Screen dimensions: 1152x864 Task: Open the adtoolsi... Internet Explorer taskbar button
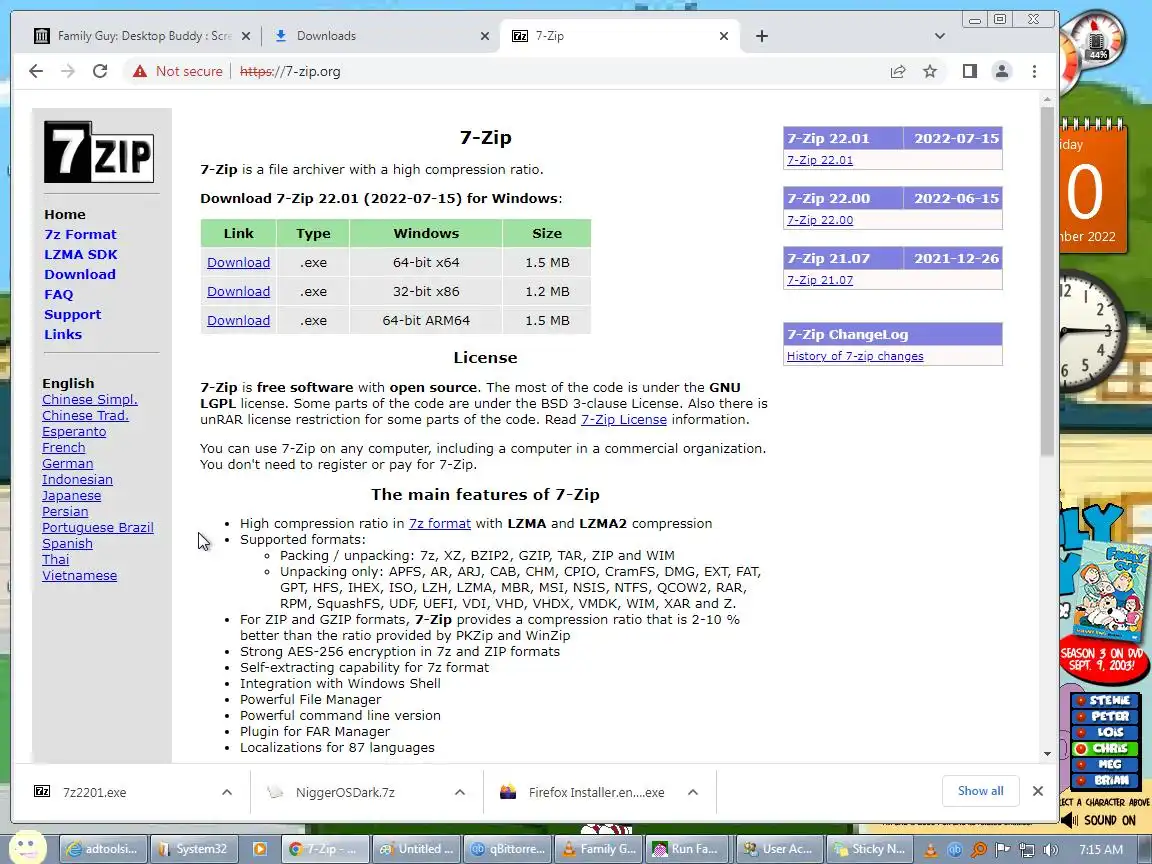pos(103,849)
